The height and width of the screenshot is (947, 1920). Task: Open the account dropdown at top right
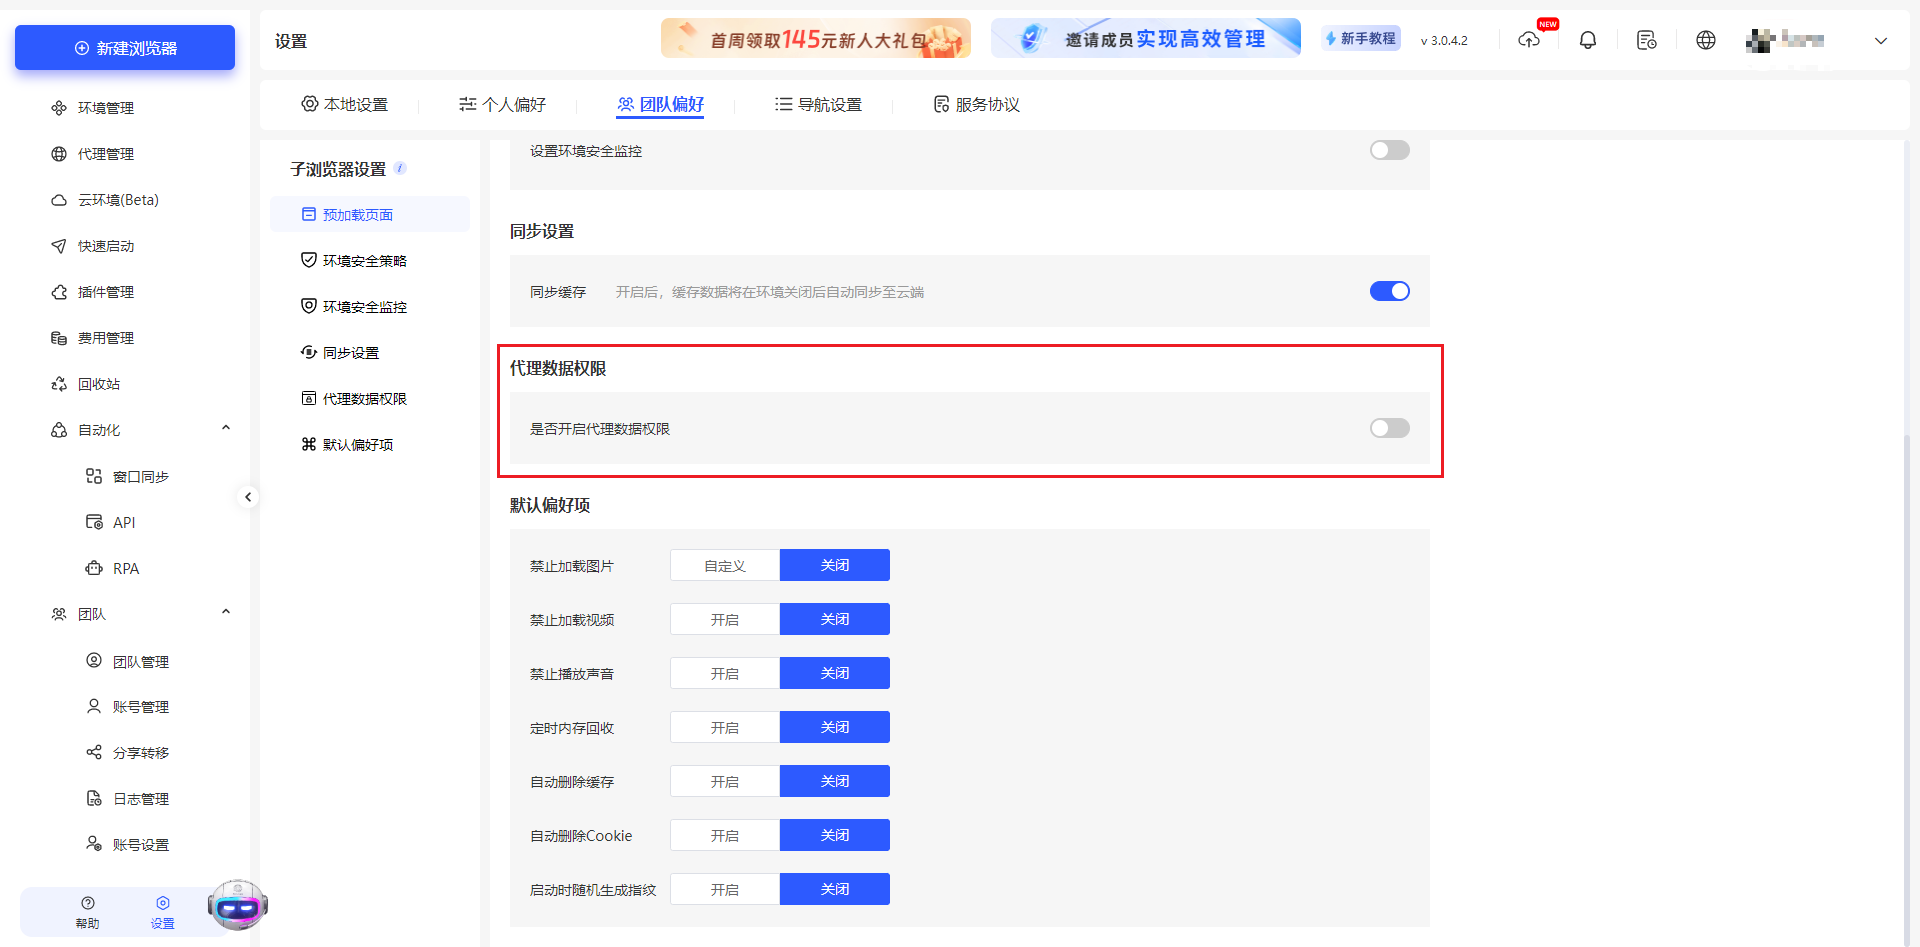[1881, 41]
